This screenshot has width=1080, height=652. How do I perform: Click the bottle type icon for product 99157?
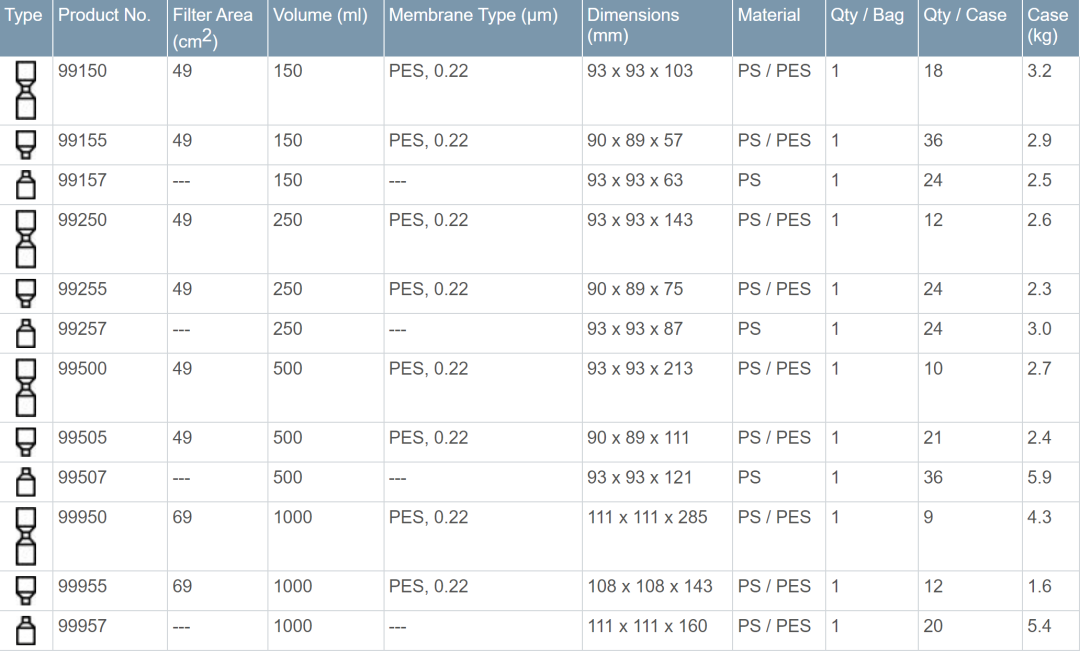(25, 185)
